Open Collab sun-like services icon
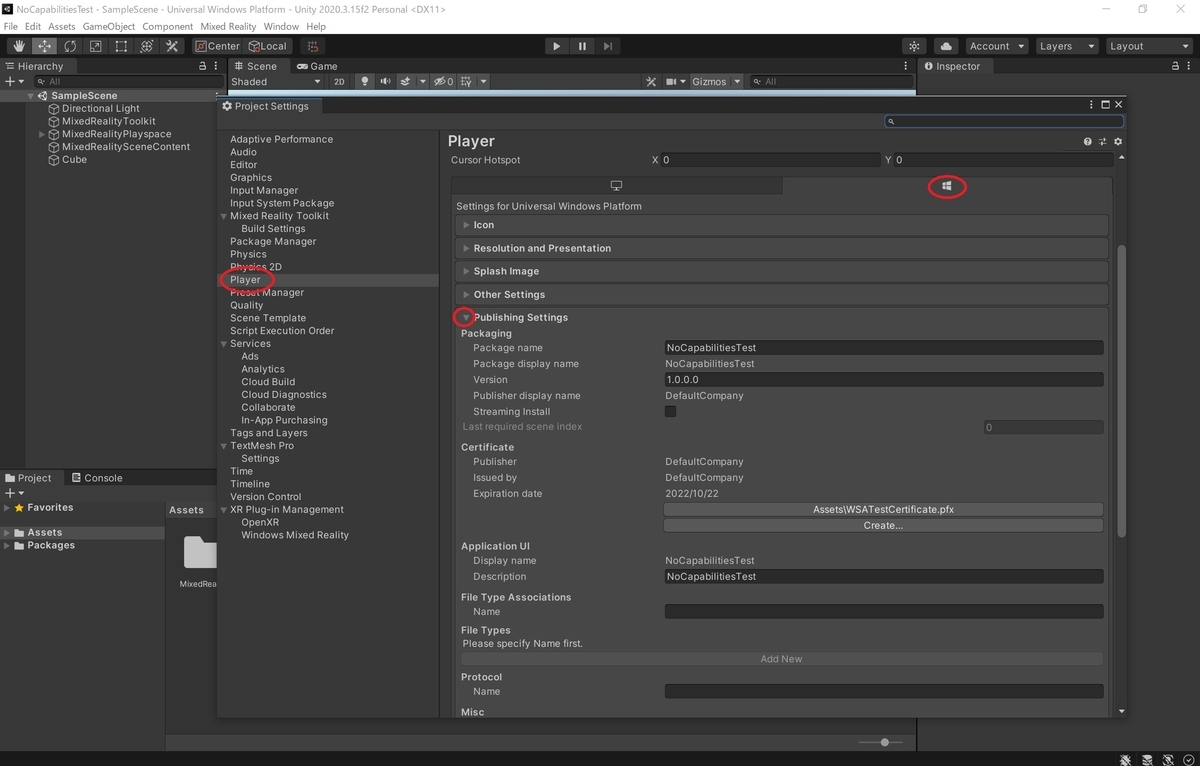This screenshot has width=1200, height=766. [x=914, y=46]
